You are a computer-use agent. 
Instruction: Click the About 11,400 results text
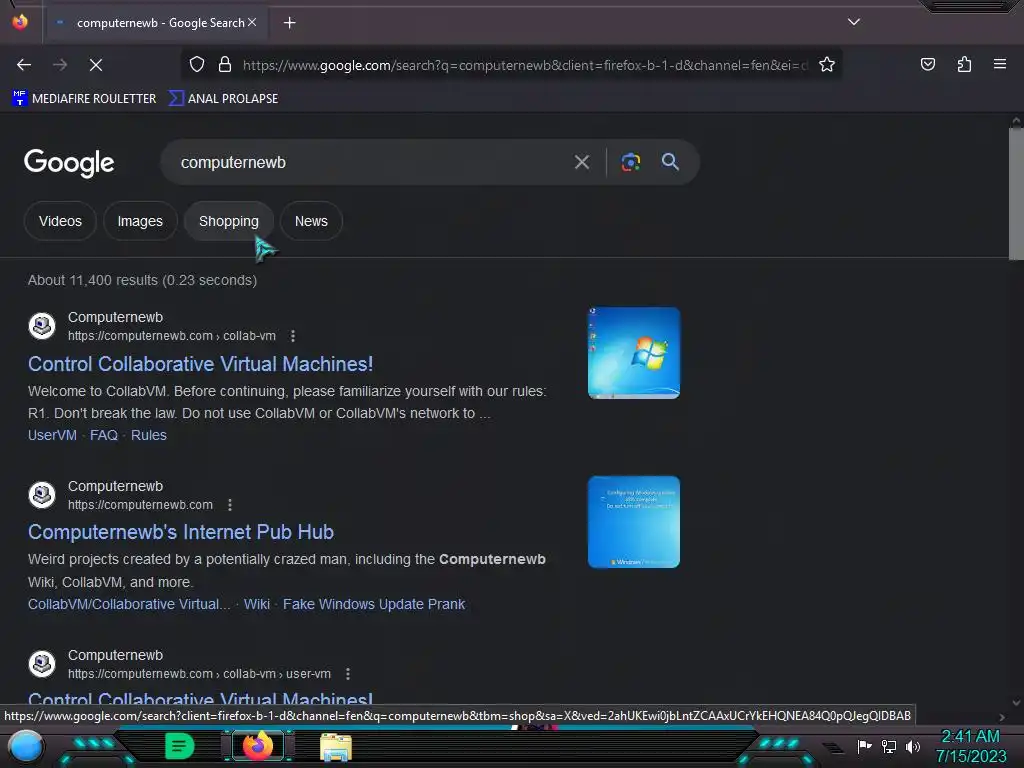[x=142, y=280]
